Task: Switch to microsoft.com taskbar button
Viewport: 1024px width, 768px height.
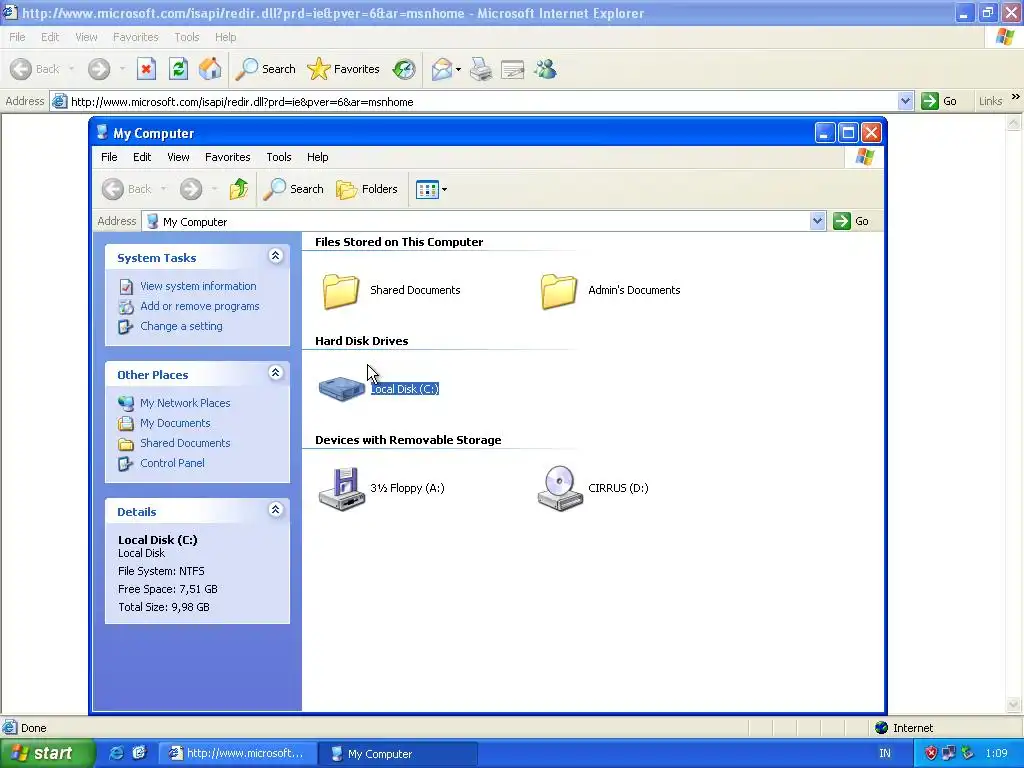Action: pos(238,754)
